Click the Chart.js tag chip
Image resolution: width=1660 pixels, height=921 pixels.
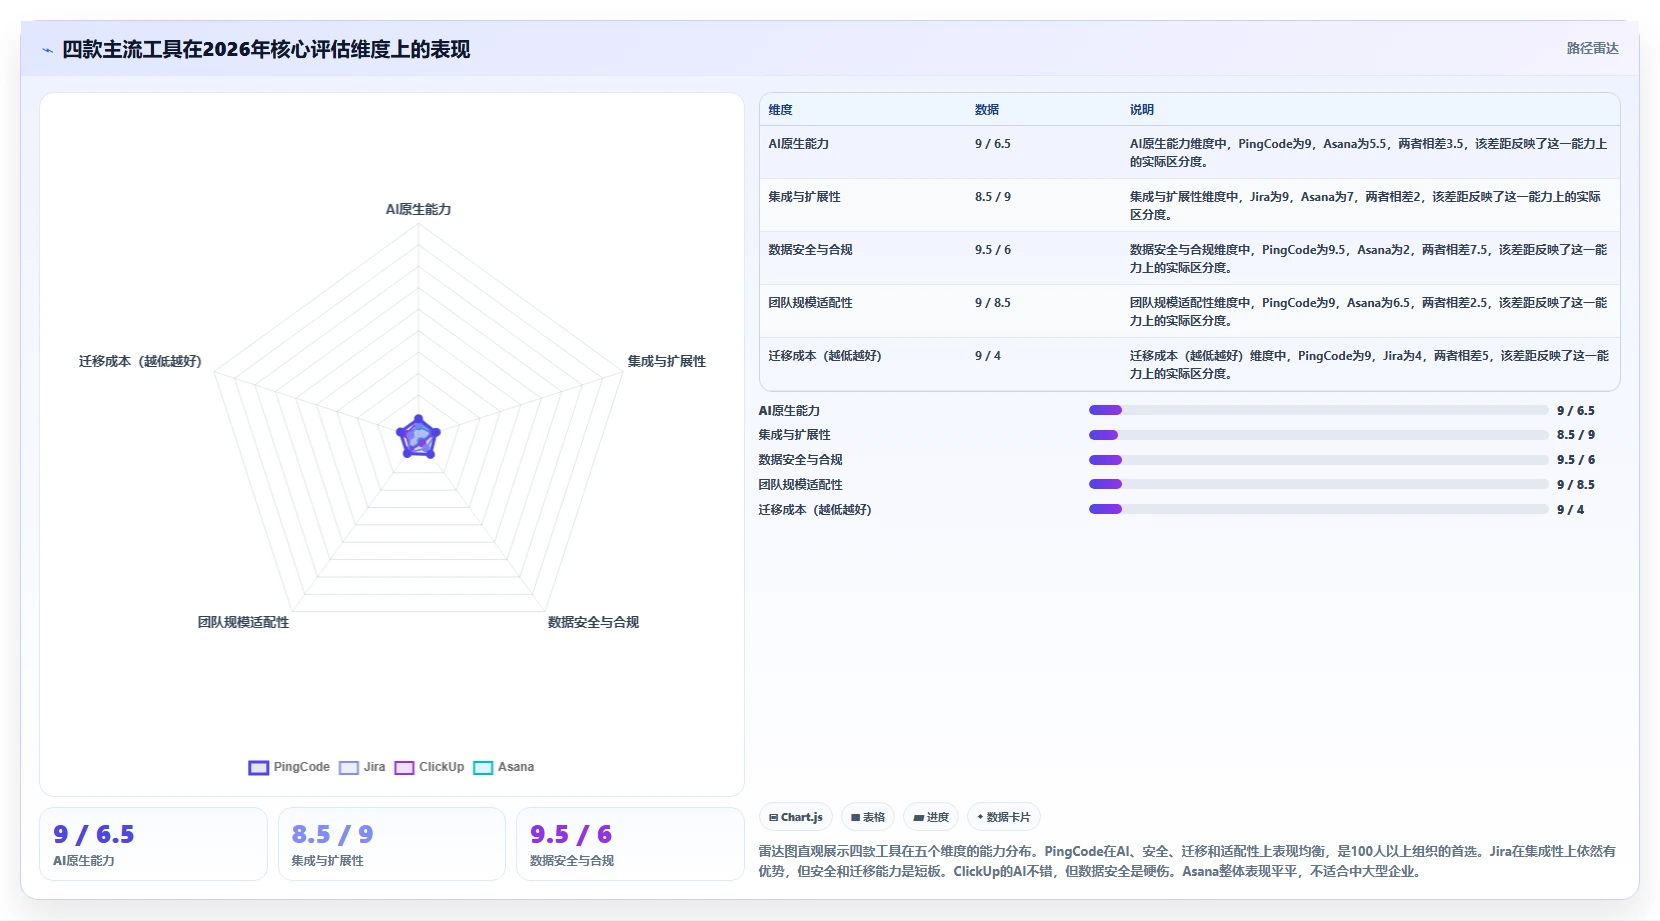[x=796, y=817]
